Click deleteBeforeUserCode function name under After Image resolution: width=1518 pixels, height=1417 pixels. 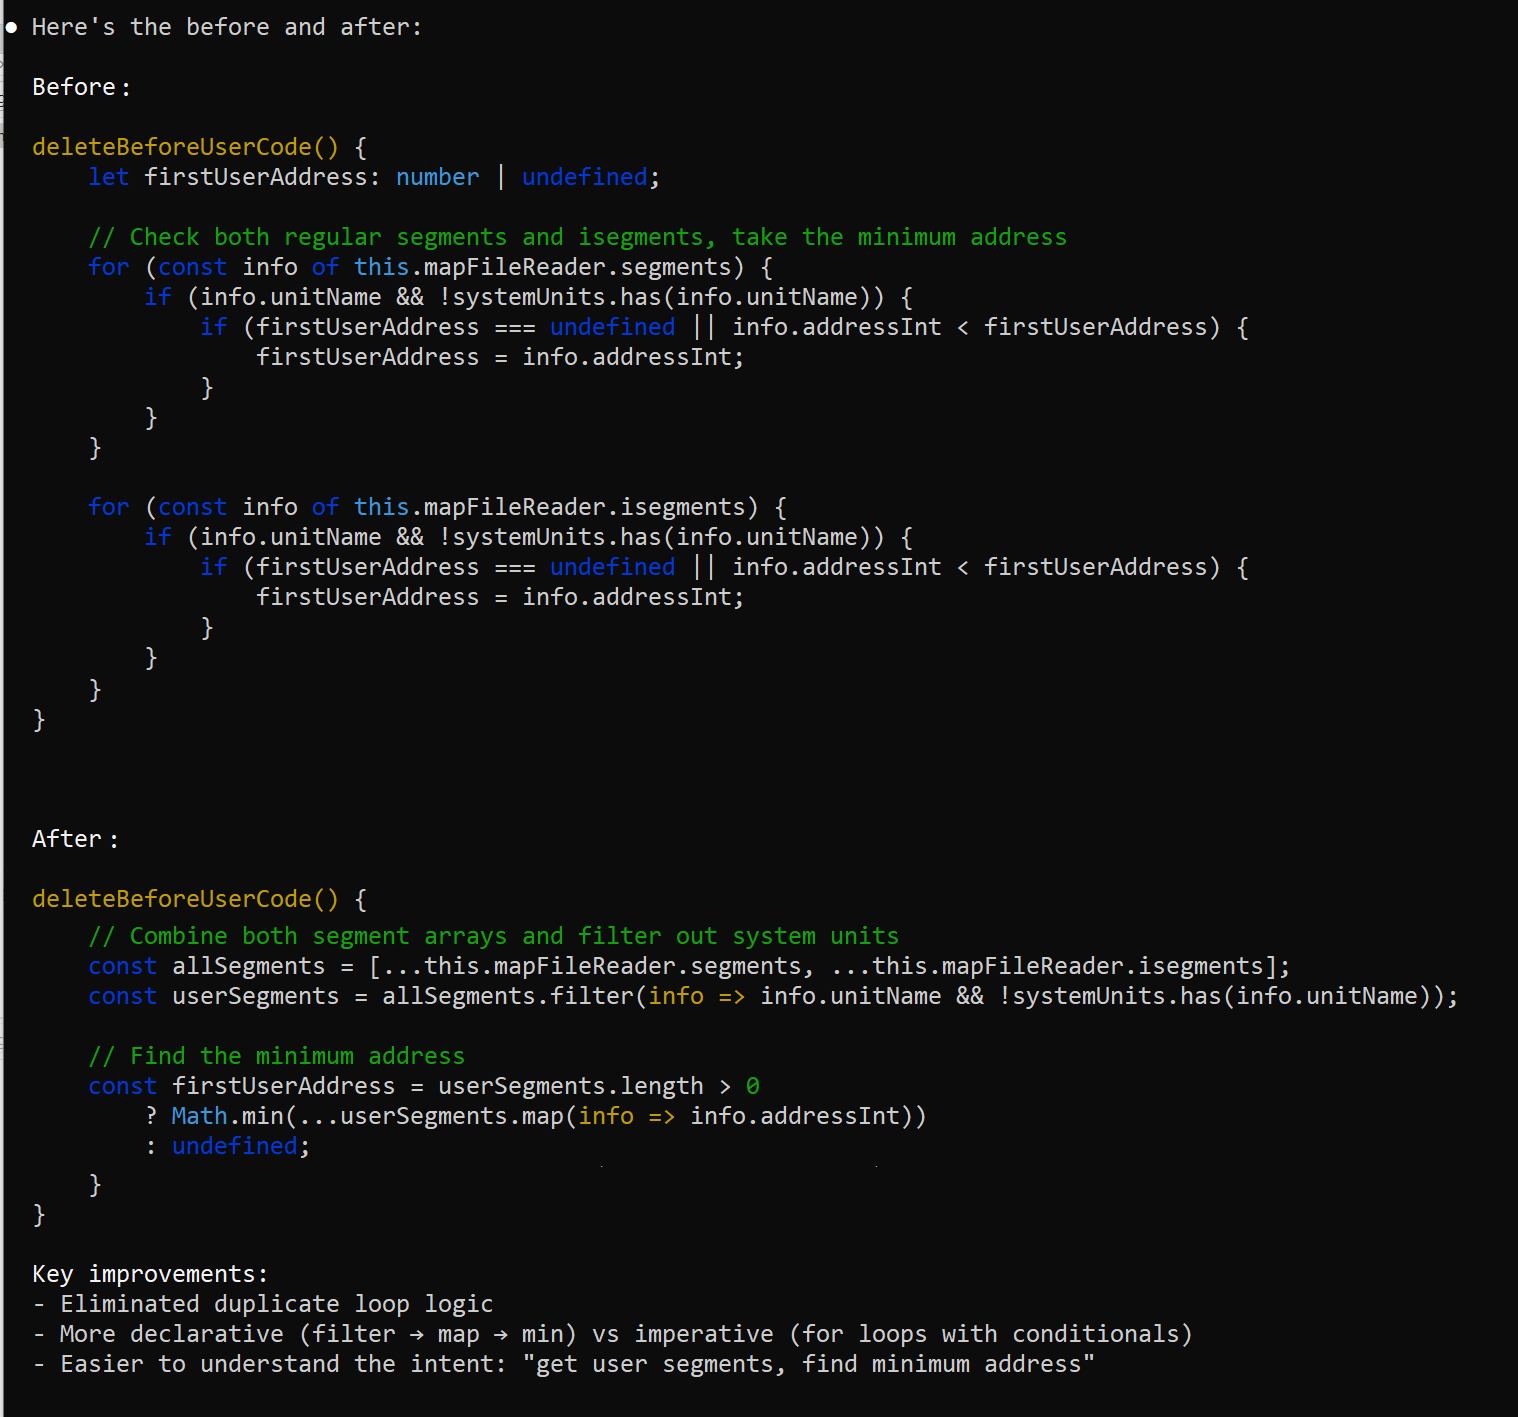pyautogui.click(x=172, y=900)
